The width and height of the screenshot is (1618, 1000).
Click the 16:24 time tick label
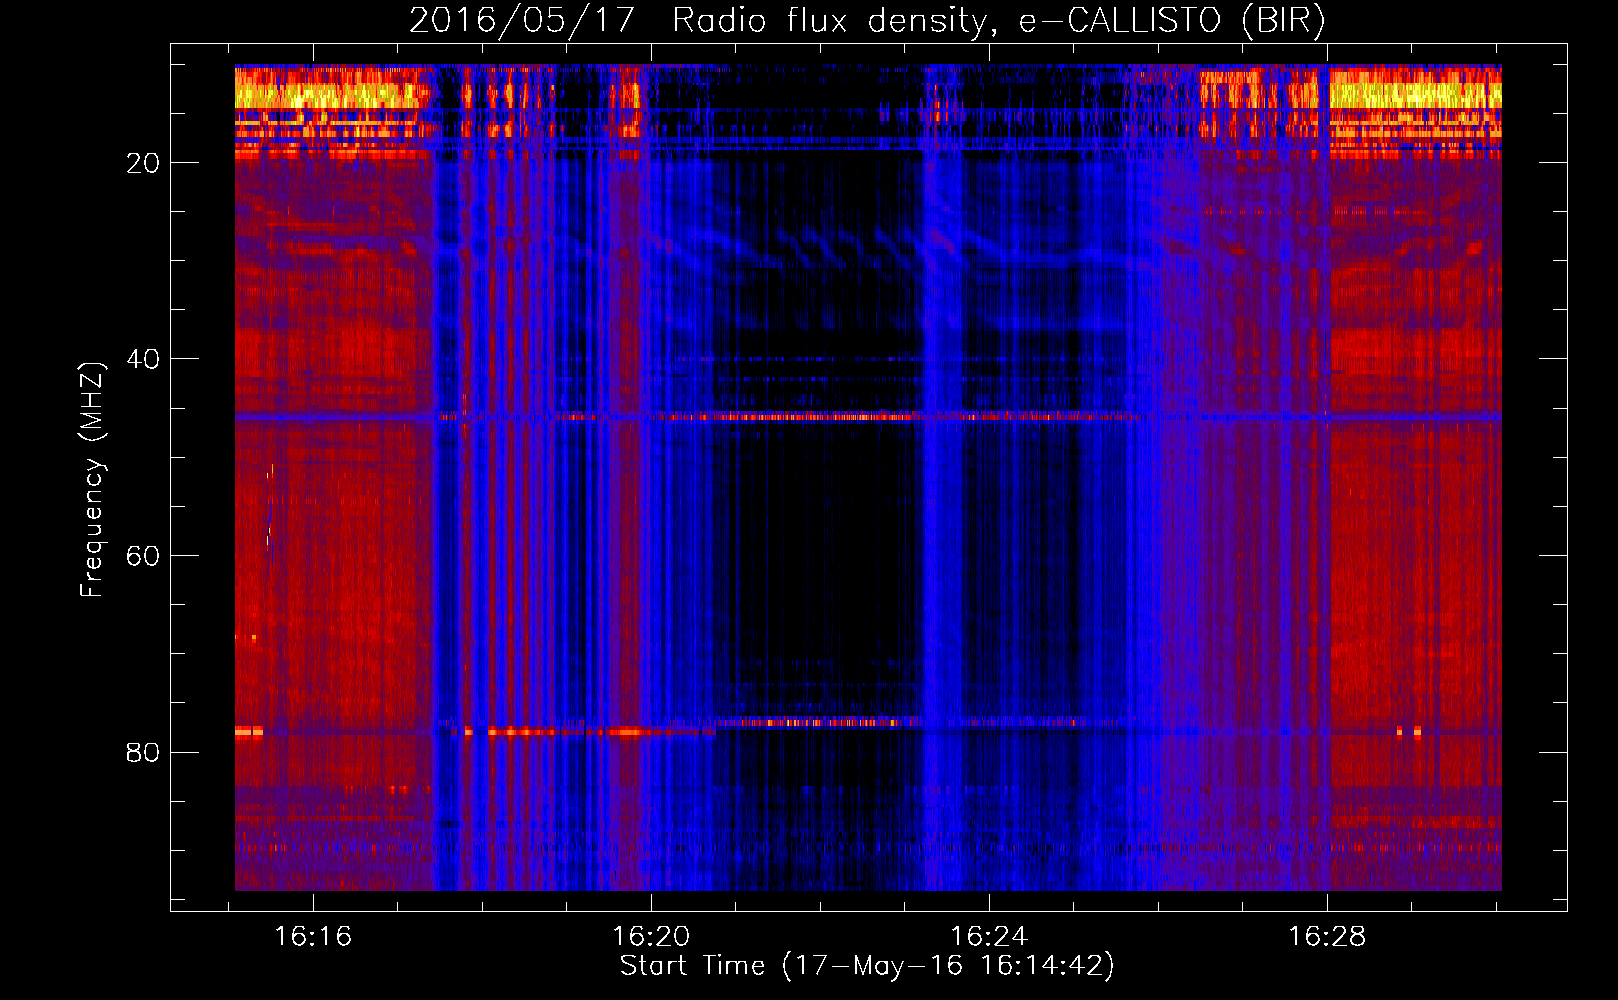989,937
